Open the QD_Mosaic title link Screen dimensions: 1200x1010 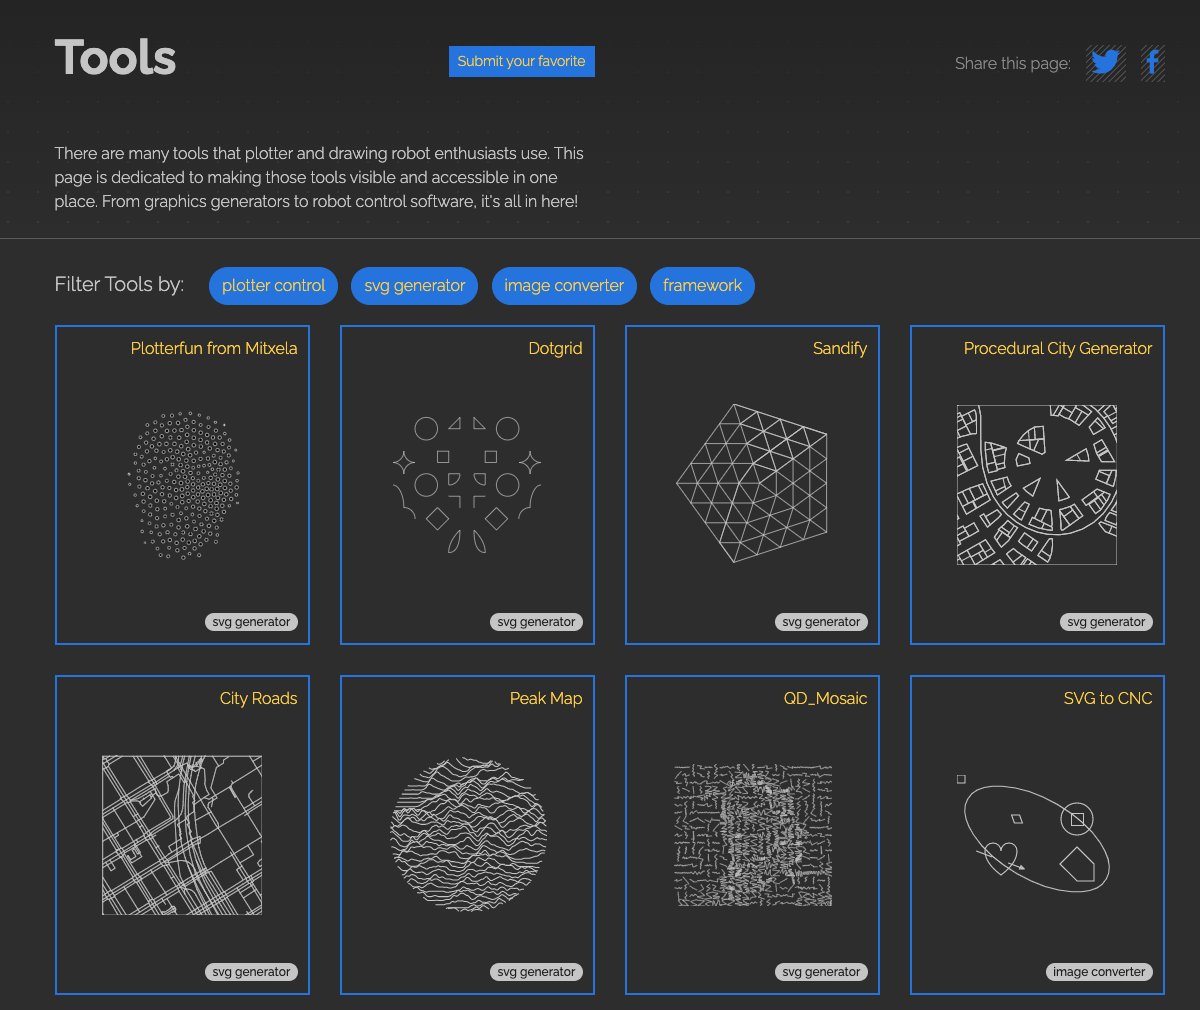[825, 698]
